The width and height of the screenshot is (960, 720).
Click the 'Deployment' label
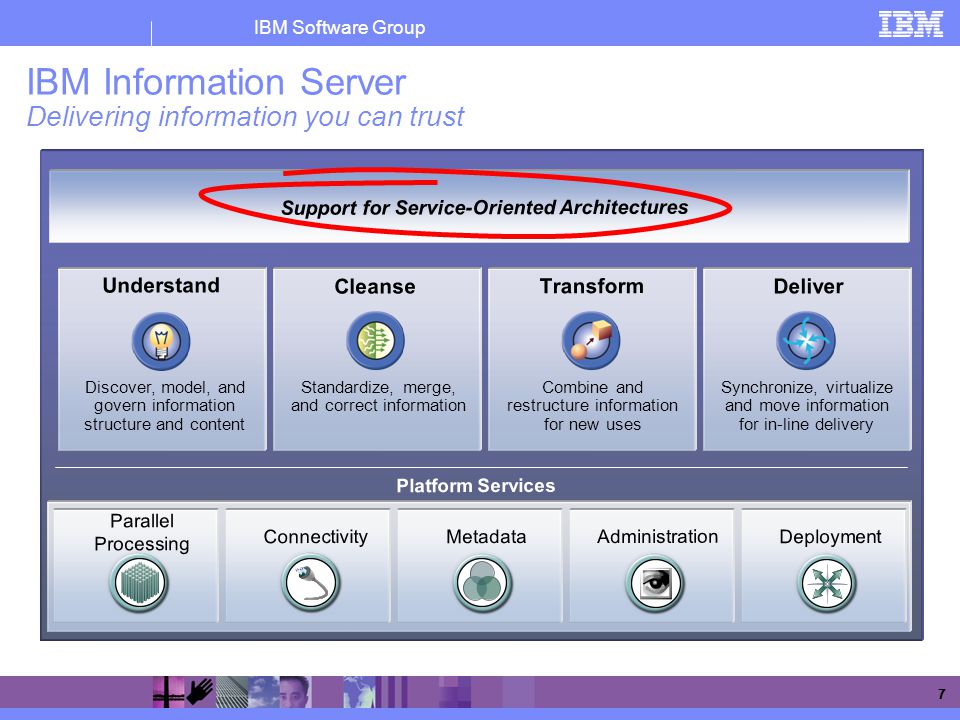click(x=830, y=537)
